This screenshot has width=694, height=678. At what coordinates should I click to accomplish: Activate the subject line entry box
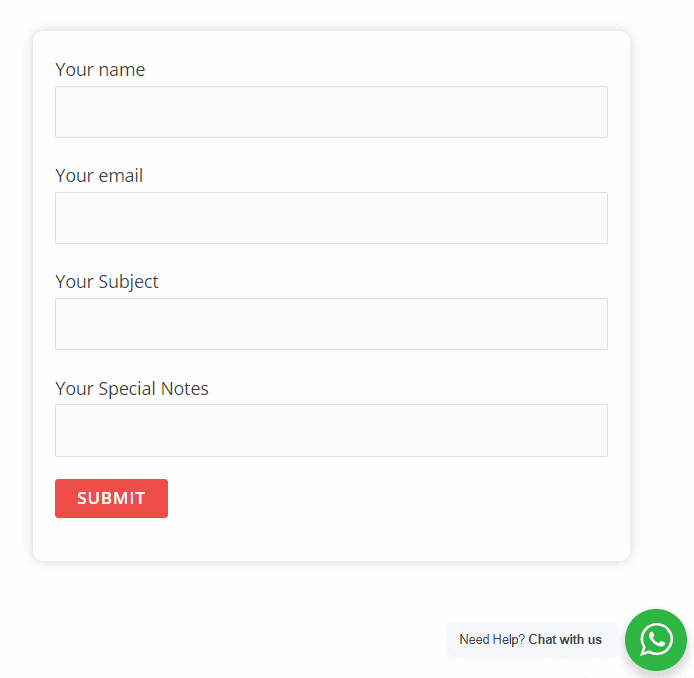coord(331,324)
